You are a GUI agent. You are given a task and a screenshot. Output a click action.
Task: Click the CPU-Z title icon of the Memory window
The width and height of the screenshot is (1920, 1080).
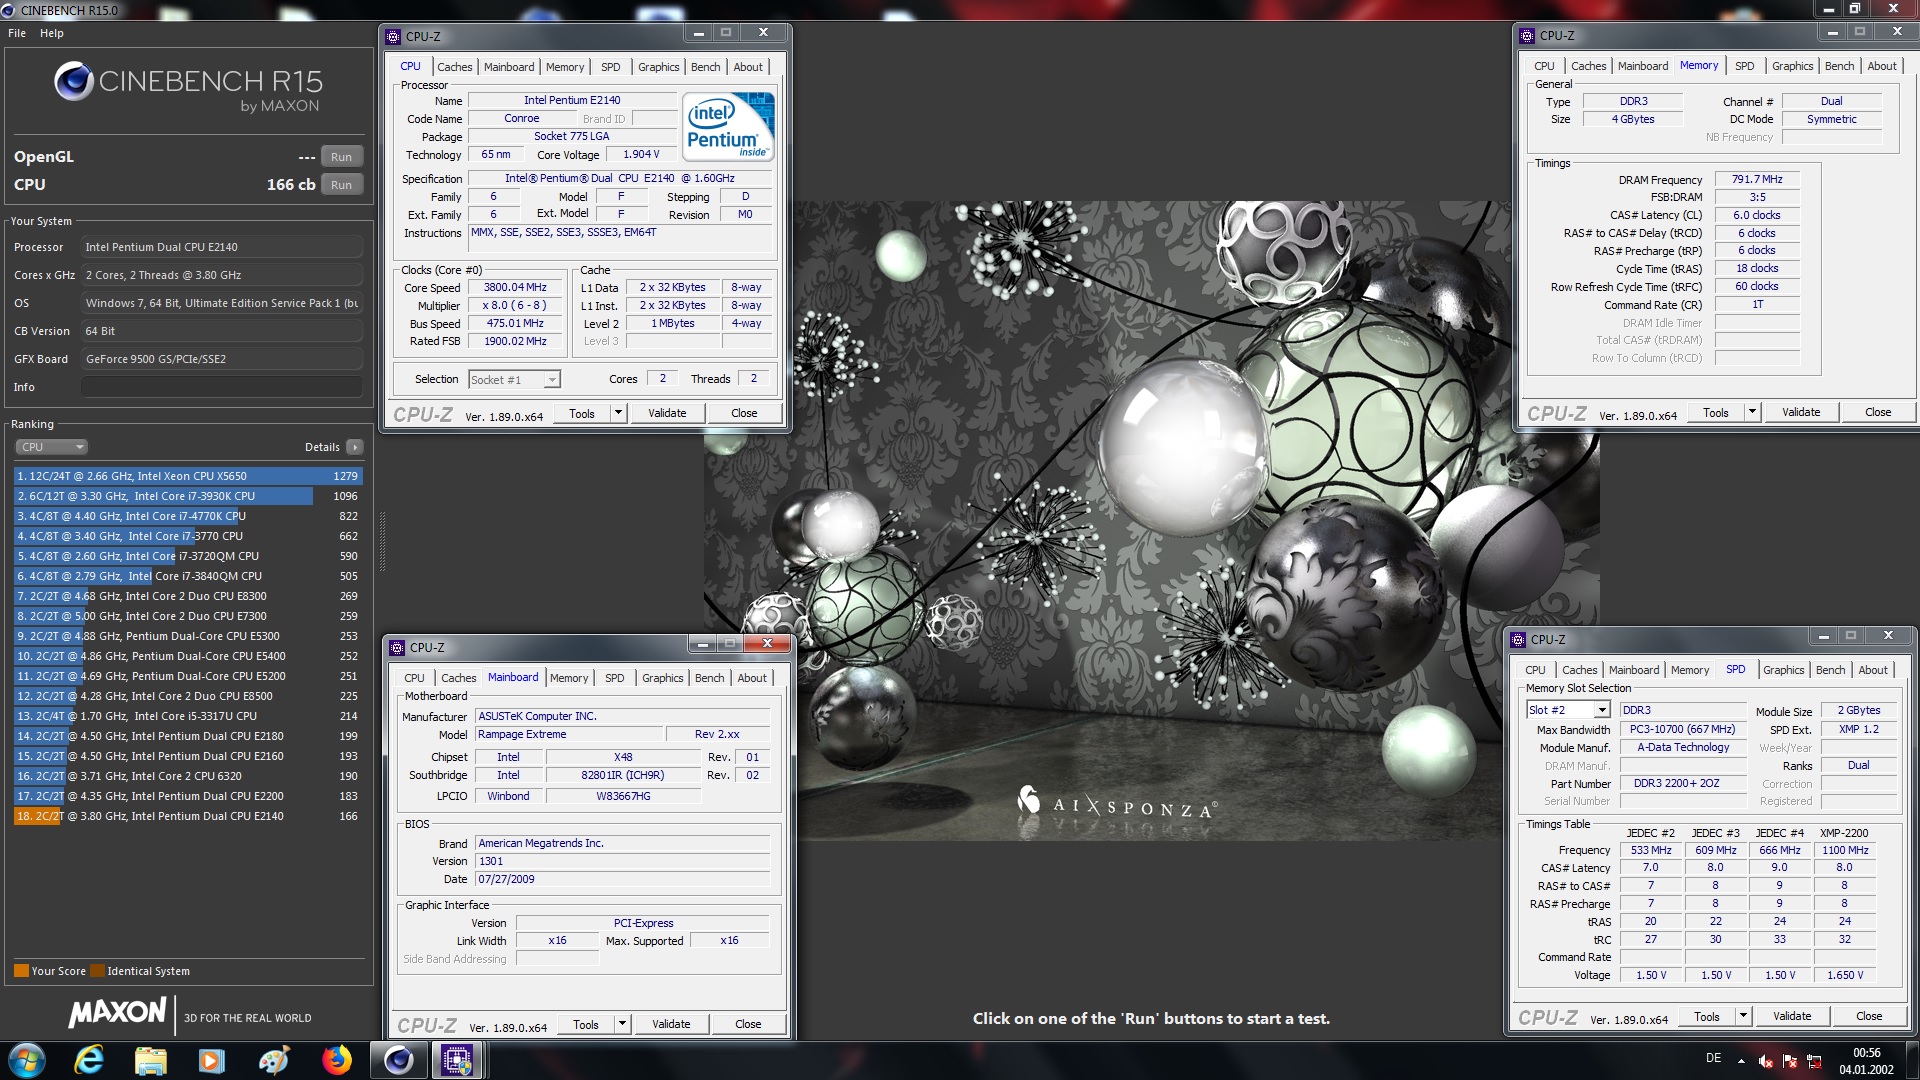(1527, 36)
